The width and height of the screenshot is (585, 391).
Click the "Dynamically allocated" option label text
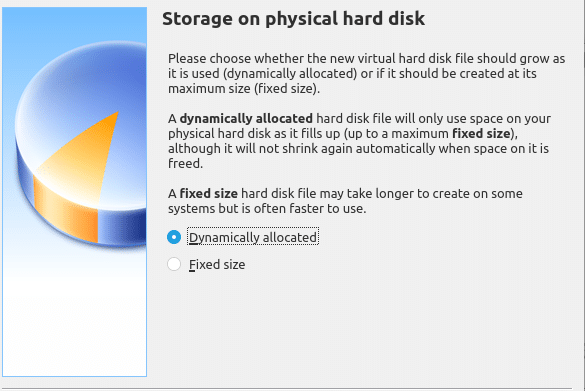click(x=253, y=237)
